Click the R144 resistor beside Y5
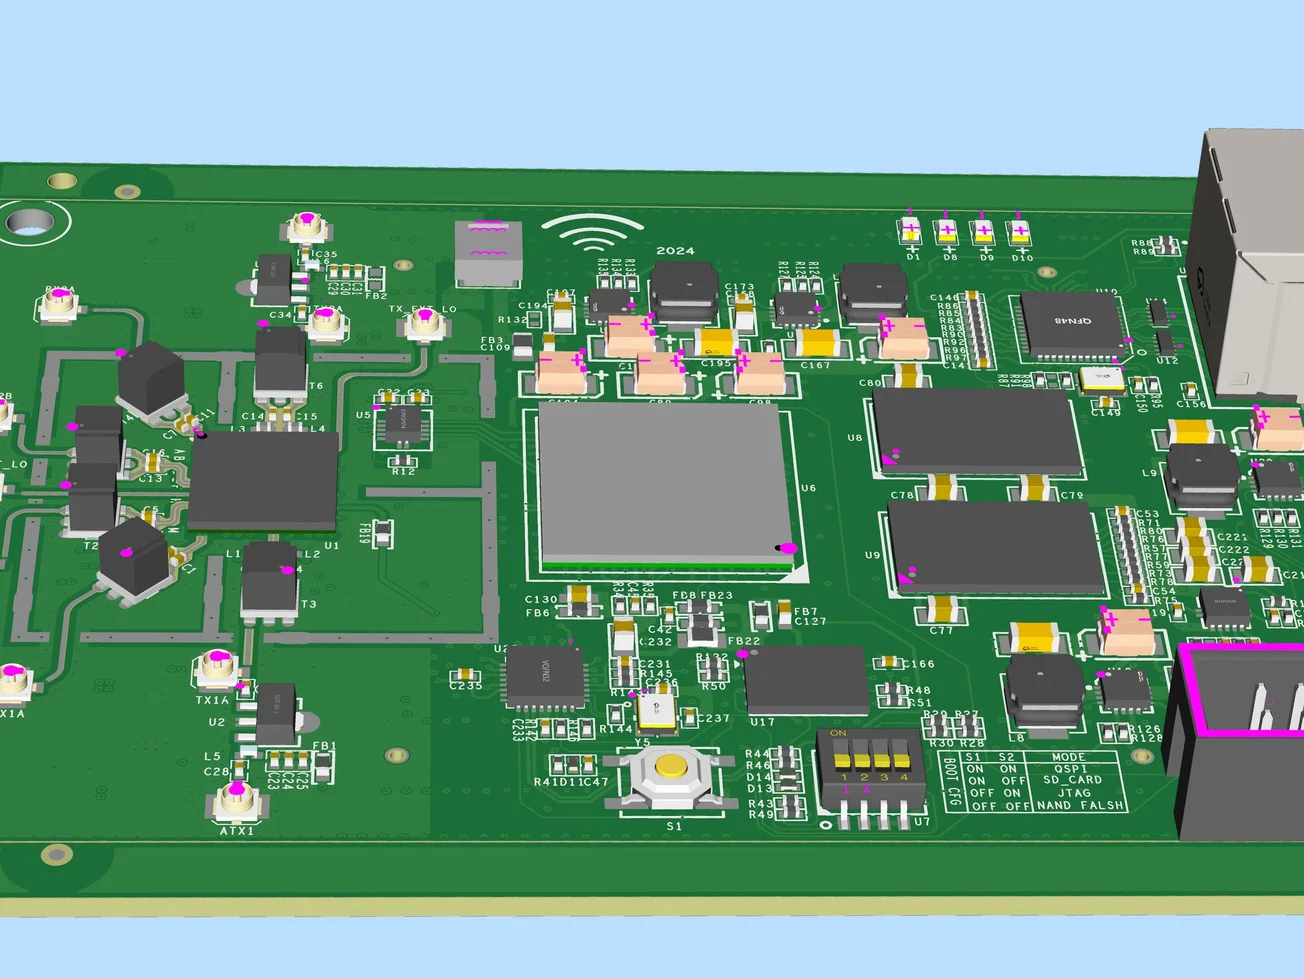The width and height of the screenshot is (1304, 978). 615,716
